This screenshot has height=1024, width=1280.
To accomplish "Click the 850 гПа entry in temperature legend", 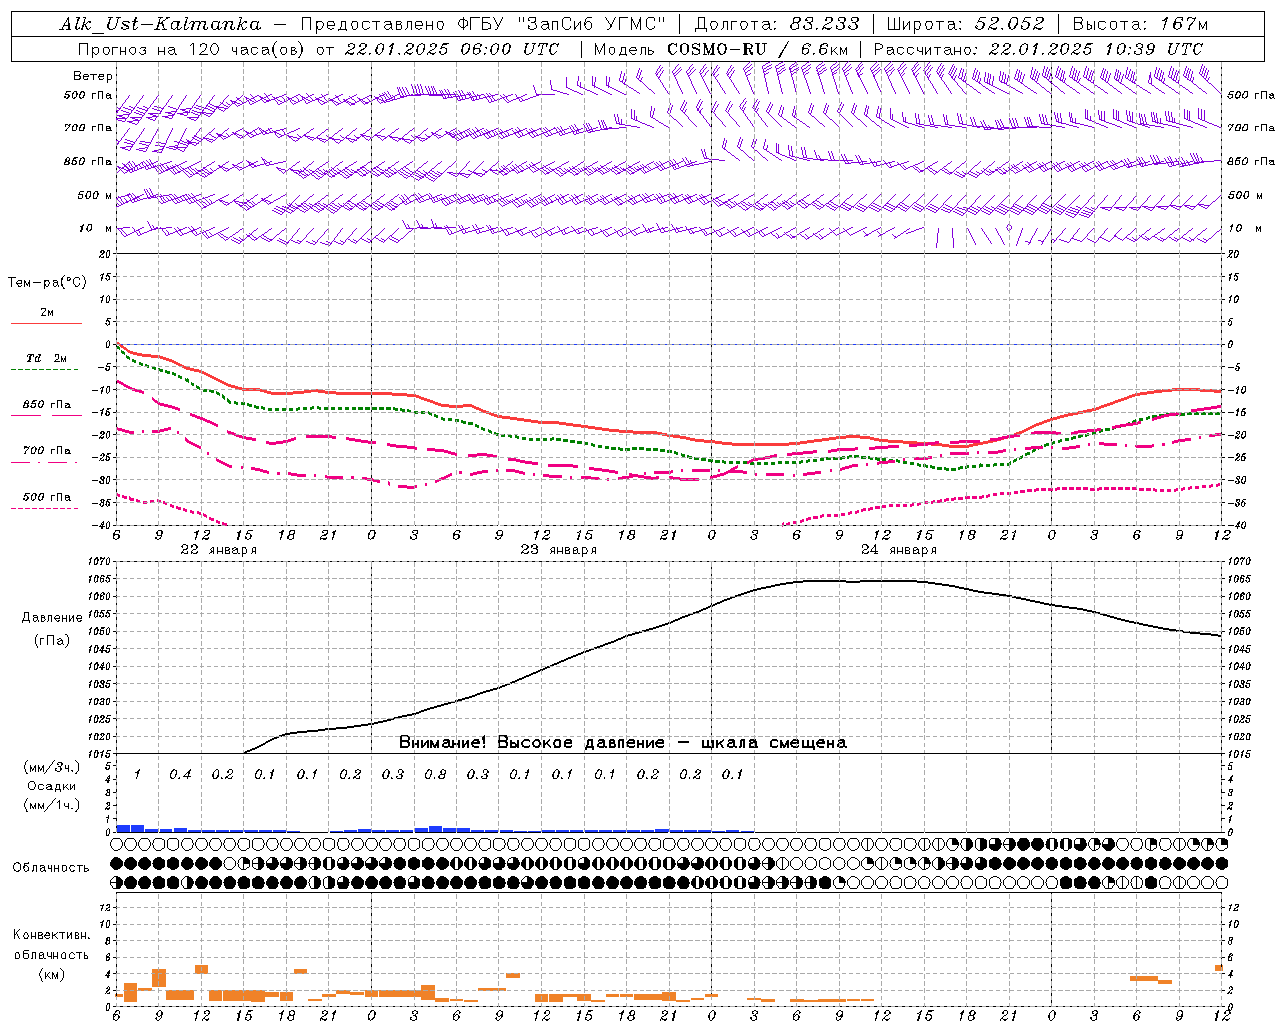I will click(x=46, y=405).
